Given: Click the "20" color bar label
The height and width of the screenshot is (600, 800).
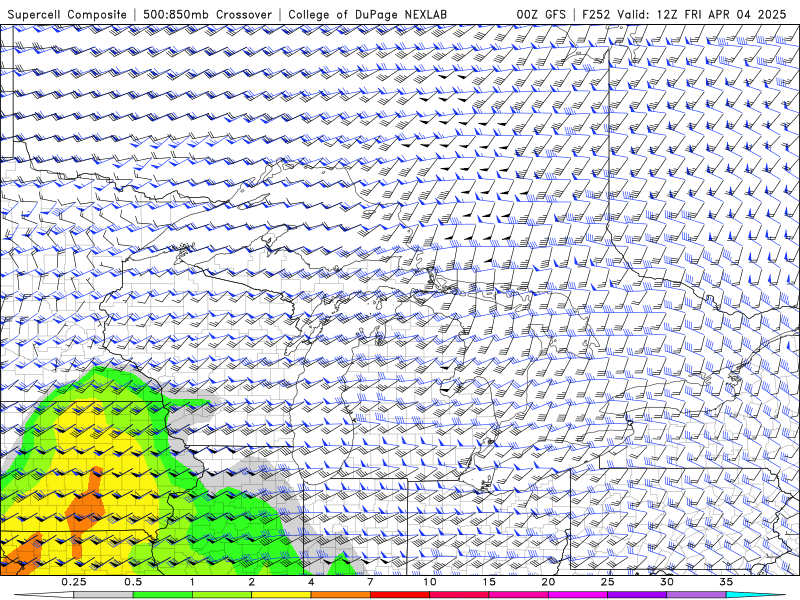Looking at the screenshot, I should pyautogui.click(x=548, y=582).
